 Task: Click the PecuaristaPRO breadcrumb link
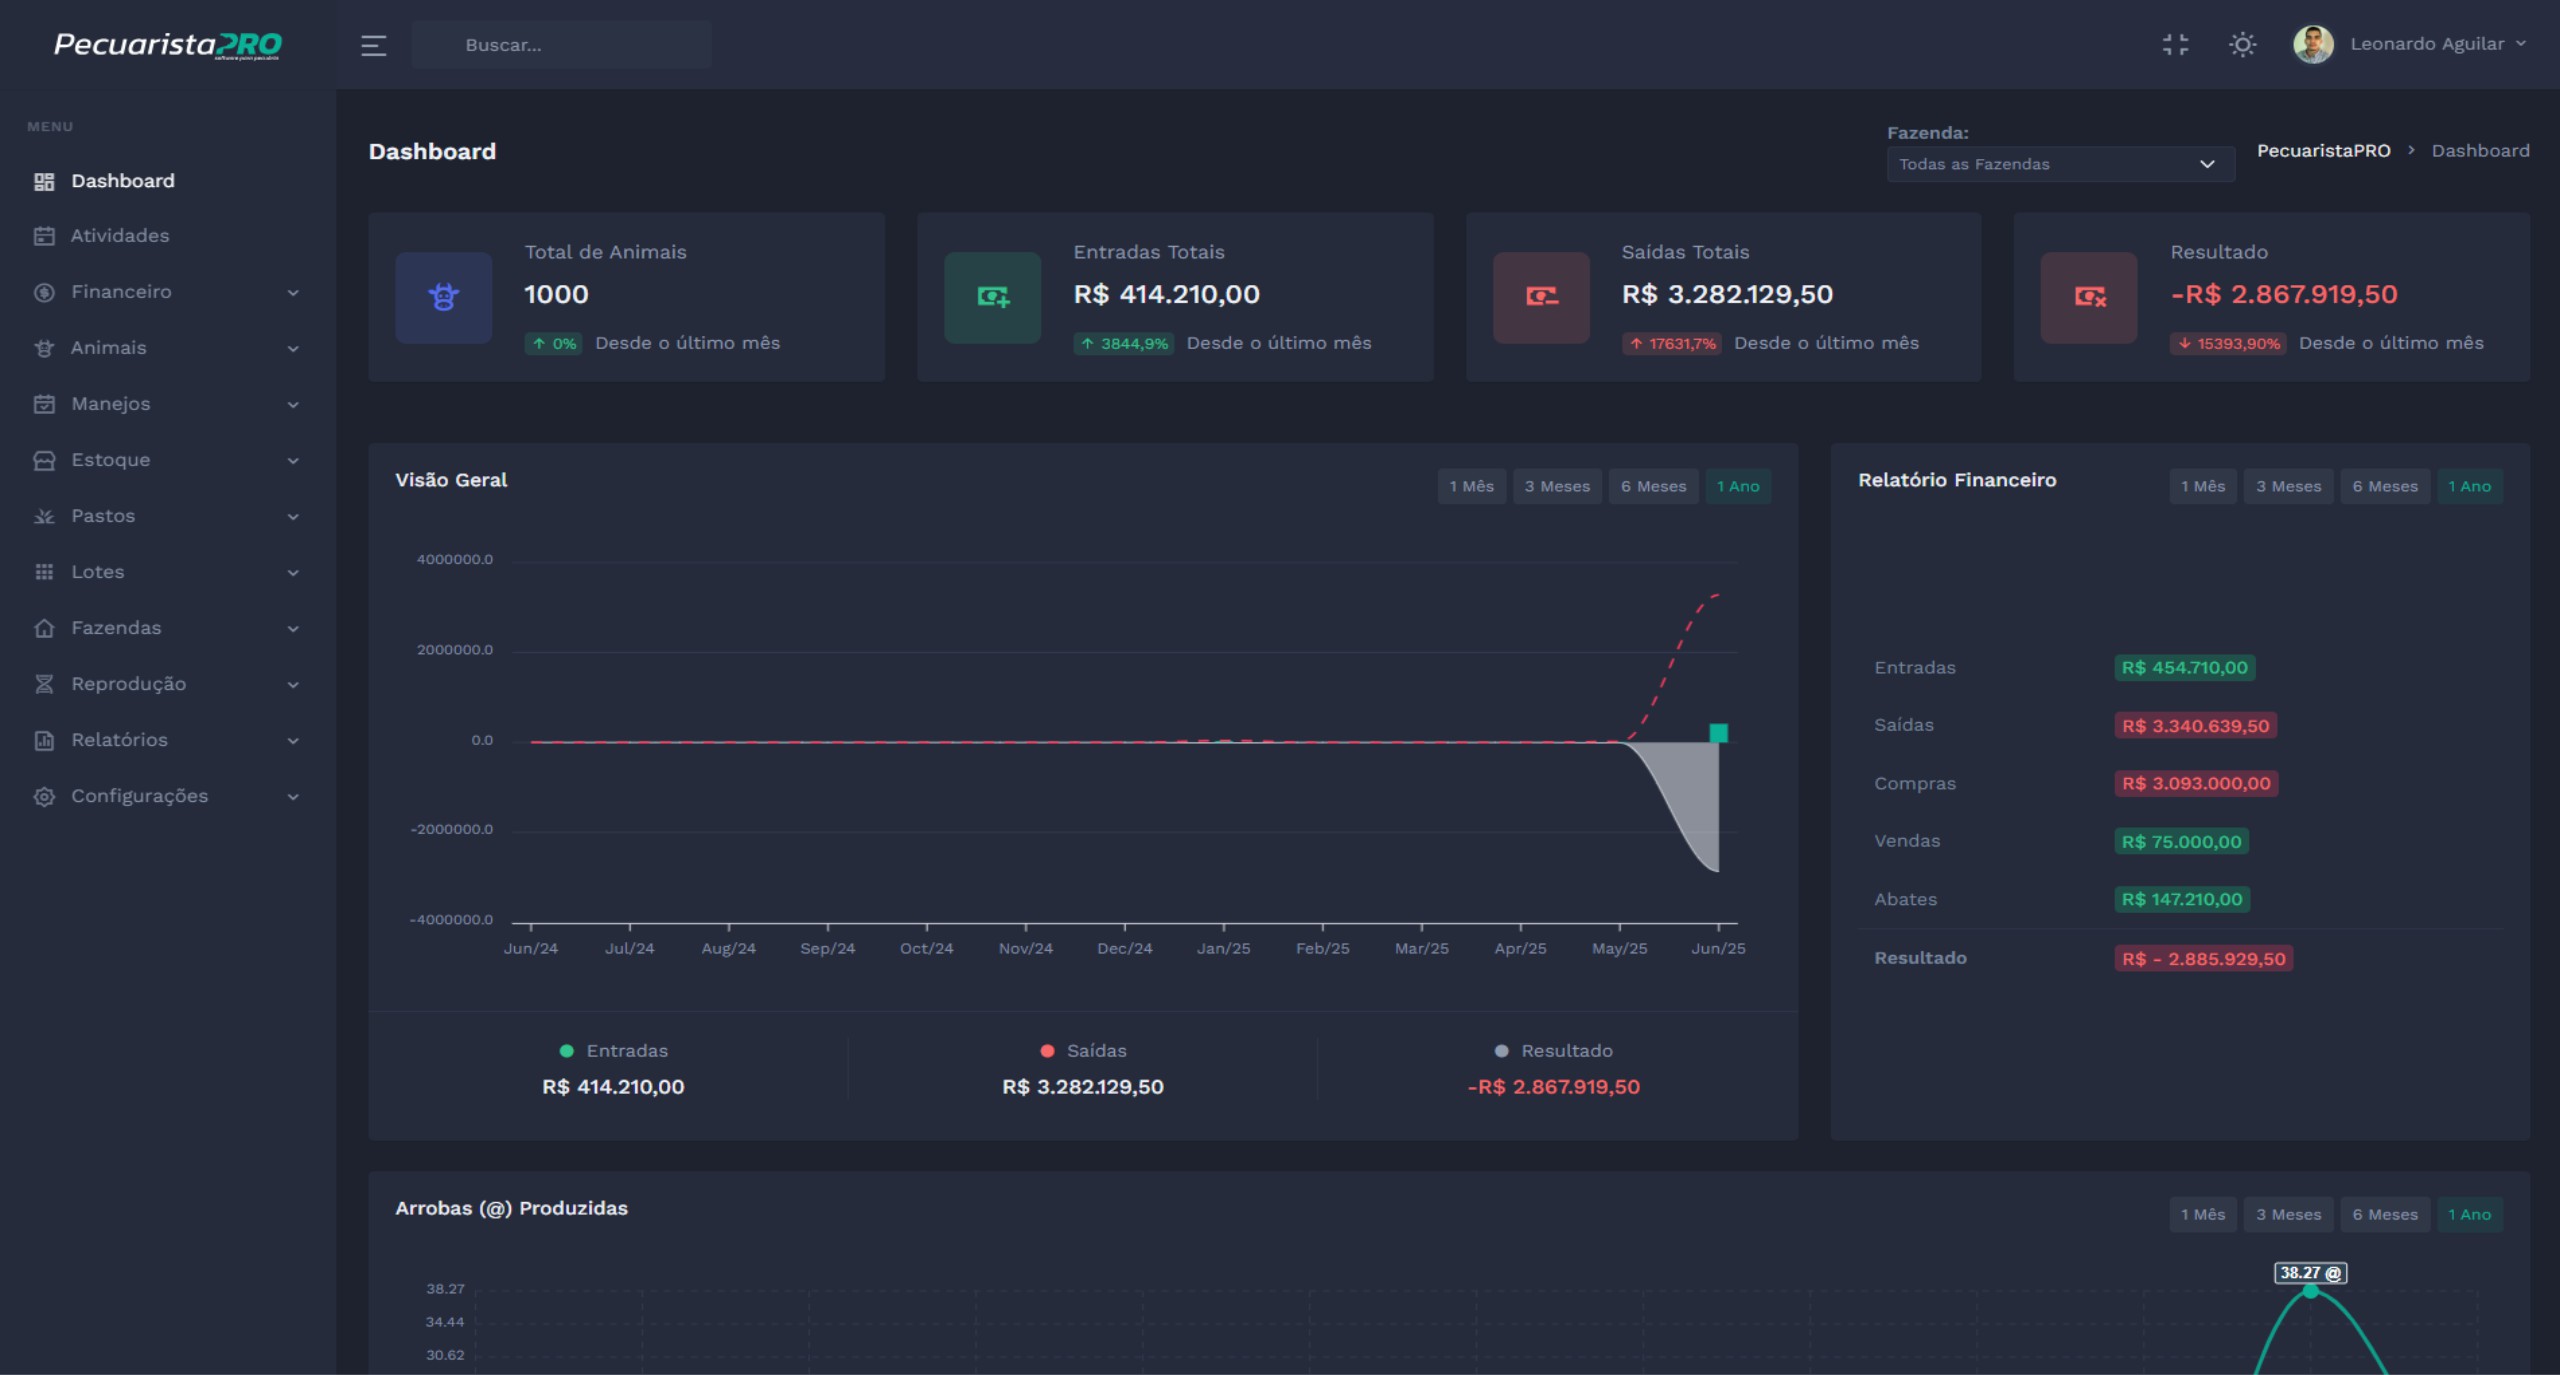click(x=2323, y=151)
